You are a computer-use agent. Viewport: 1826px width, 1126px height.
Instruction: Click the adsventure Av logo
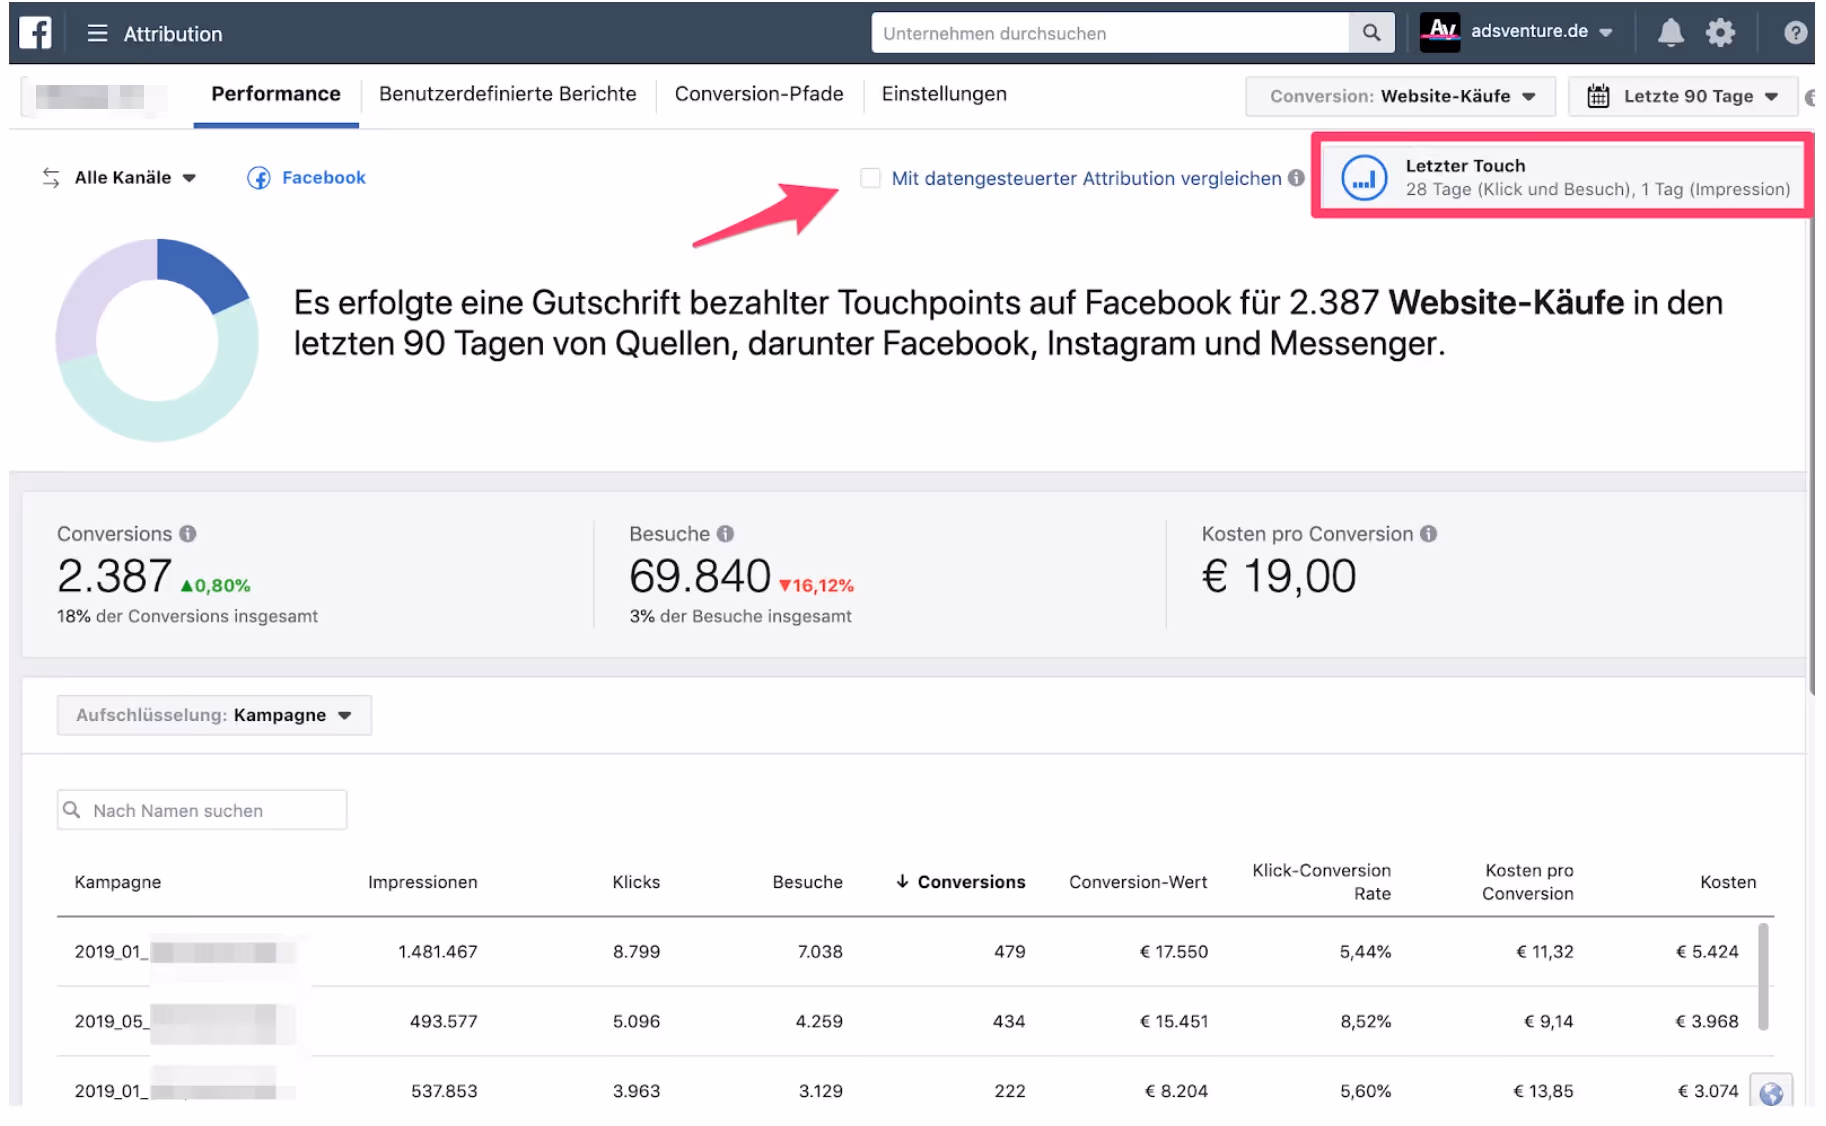click(x=1440, y=32)
